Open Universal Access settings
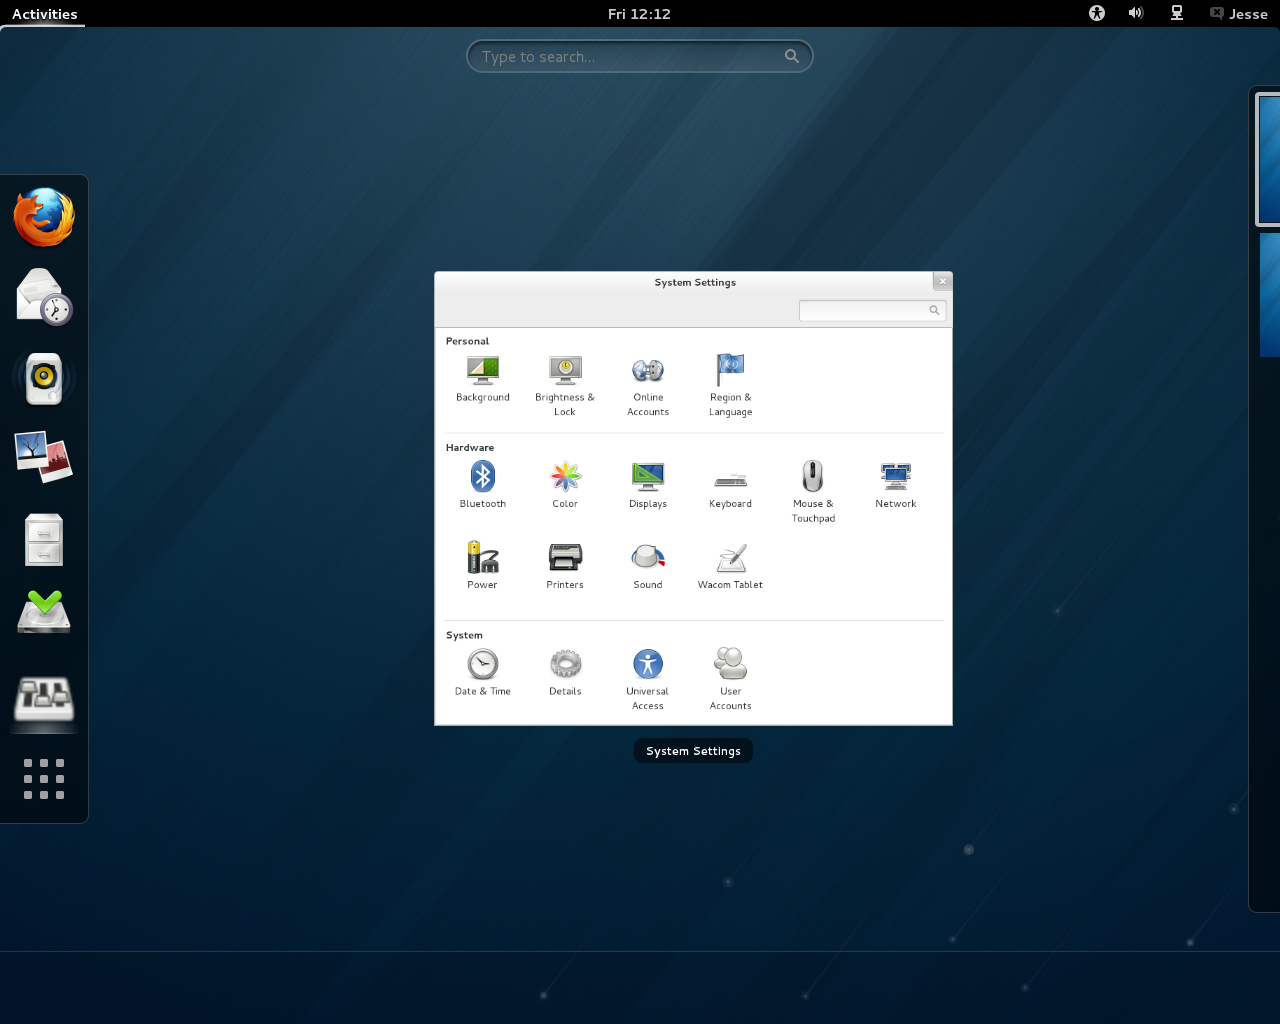Screen dimensions: 1280x1024 tap(648, 680)
